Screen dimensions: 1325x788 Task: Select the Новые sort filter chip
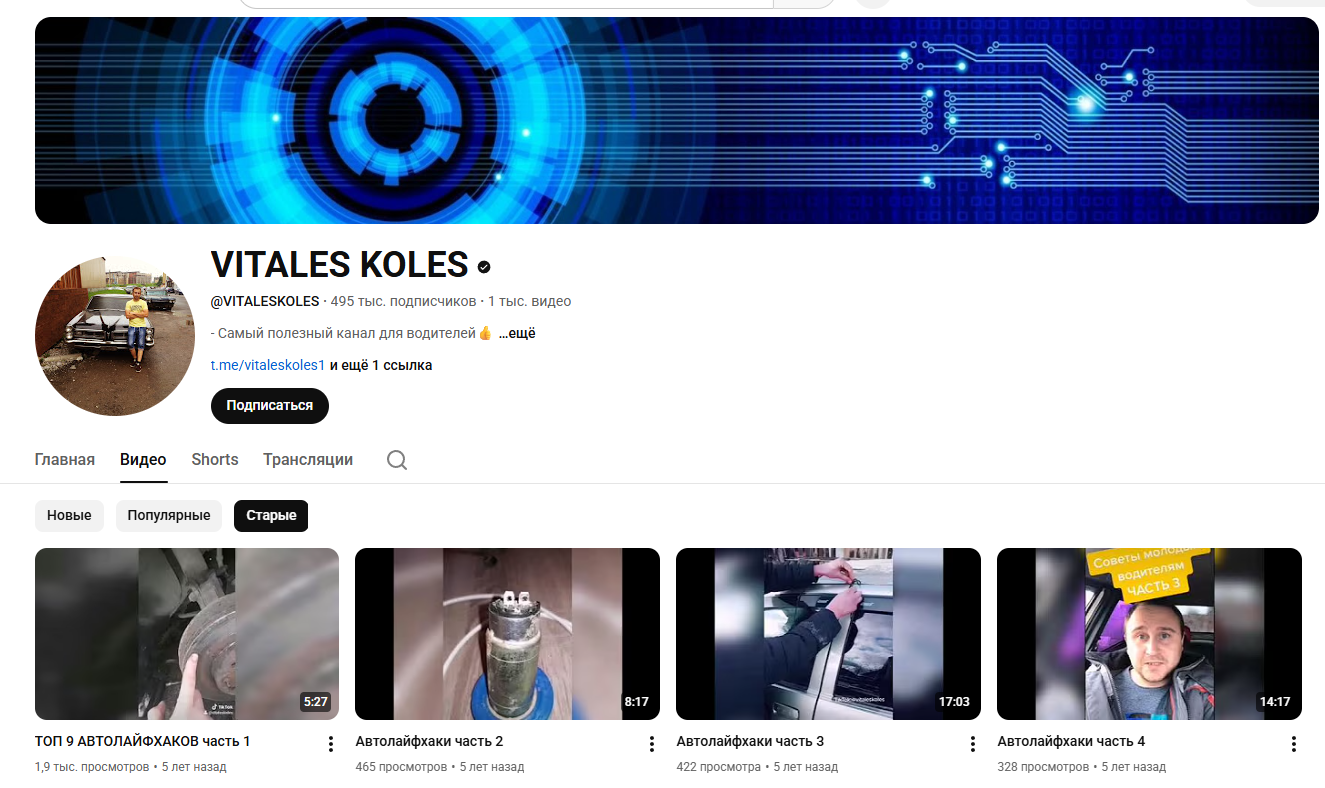pyautogui.click(x=69, y=516)
